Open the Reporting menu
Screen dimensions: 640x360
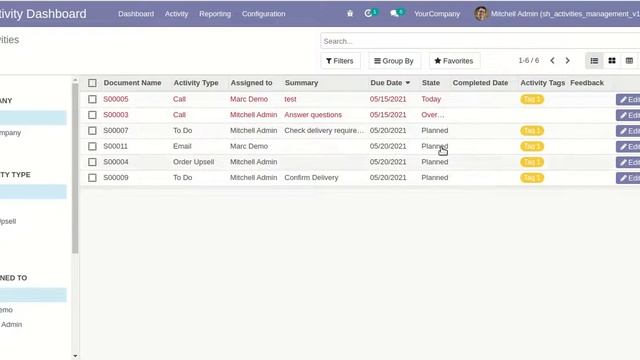[x=215, y=13]
